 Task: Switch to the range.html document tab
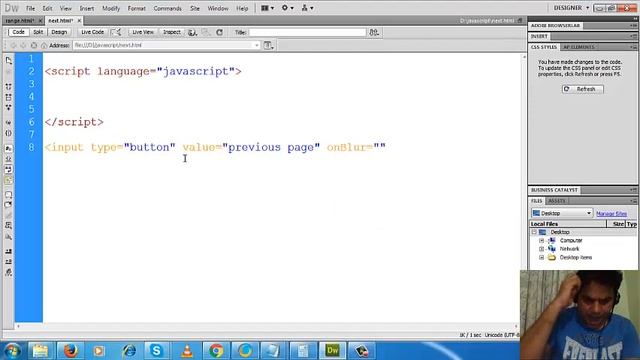(20, 20)
